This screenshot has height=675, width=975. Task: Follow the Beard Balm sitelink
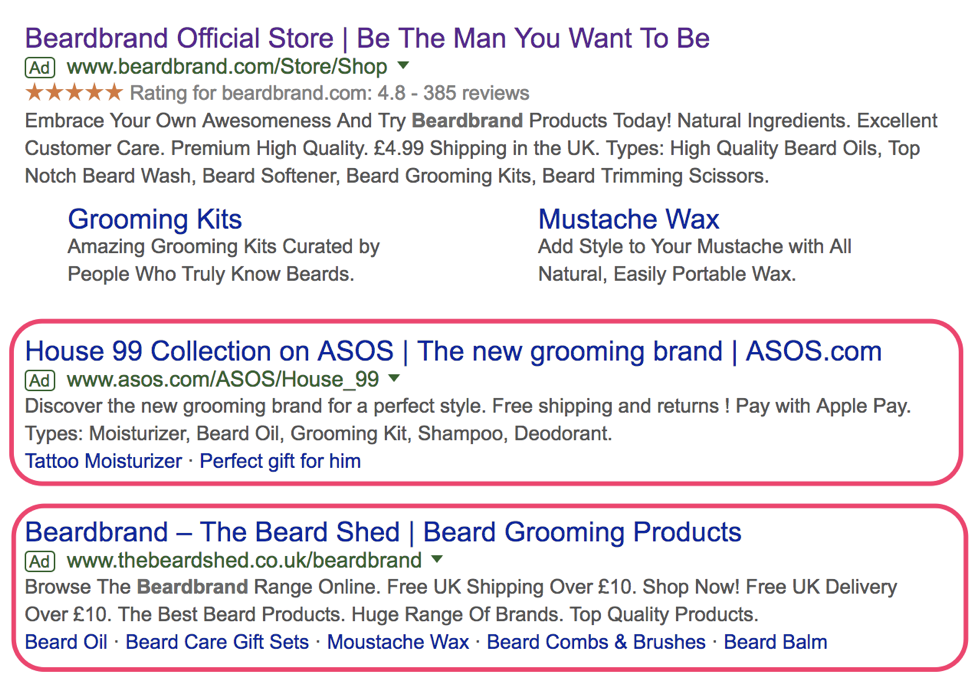point(775,642)
